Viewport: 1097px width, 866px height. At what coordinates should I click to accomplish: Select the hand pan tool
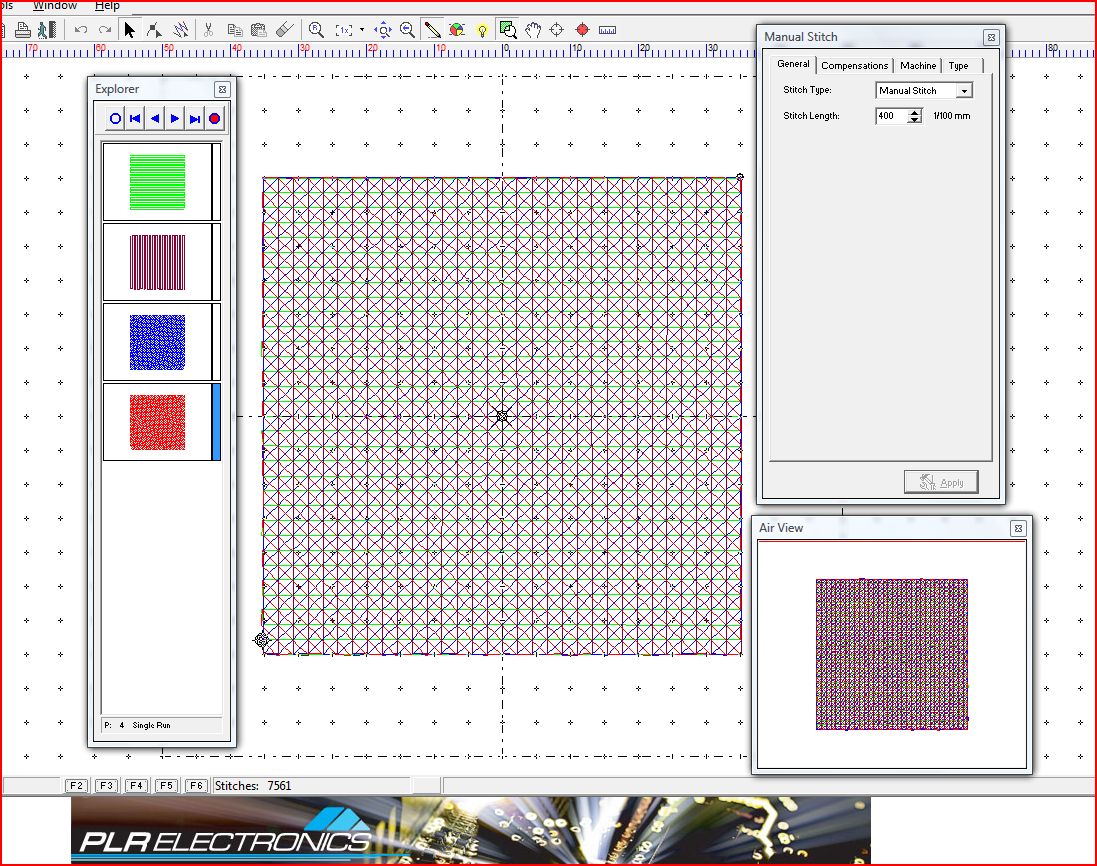tap(533, 30)
